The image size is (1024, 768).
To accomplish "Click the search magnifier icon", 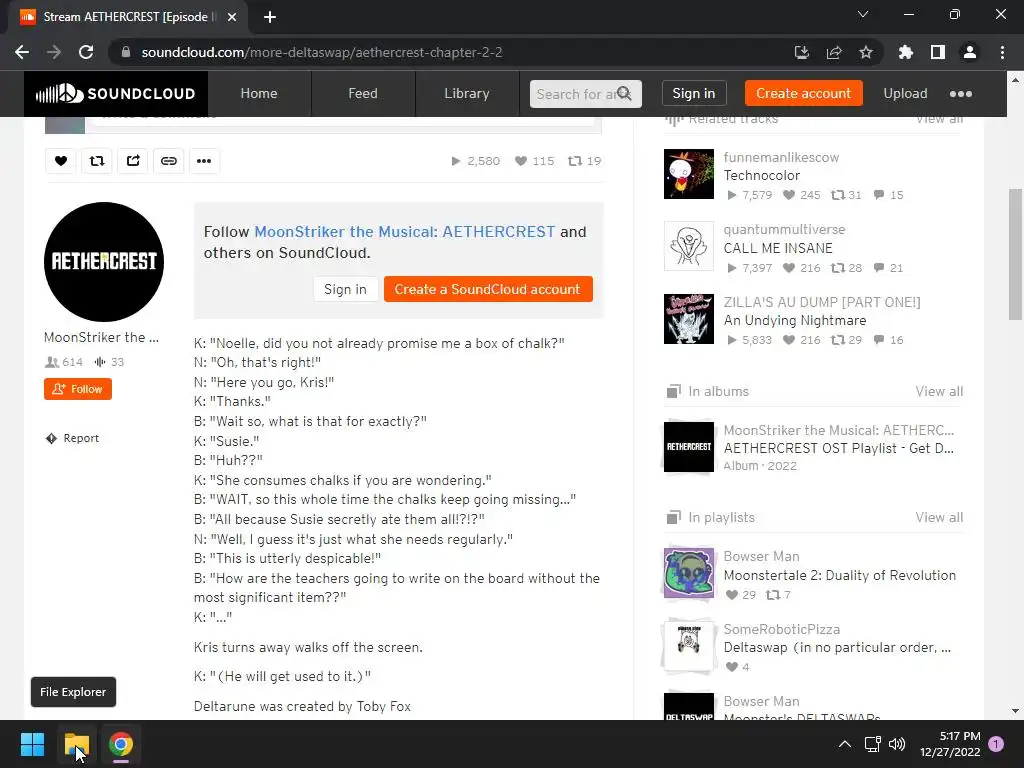I will [624, 93].
